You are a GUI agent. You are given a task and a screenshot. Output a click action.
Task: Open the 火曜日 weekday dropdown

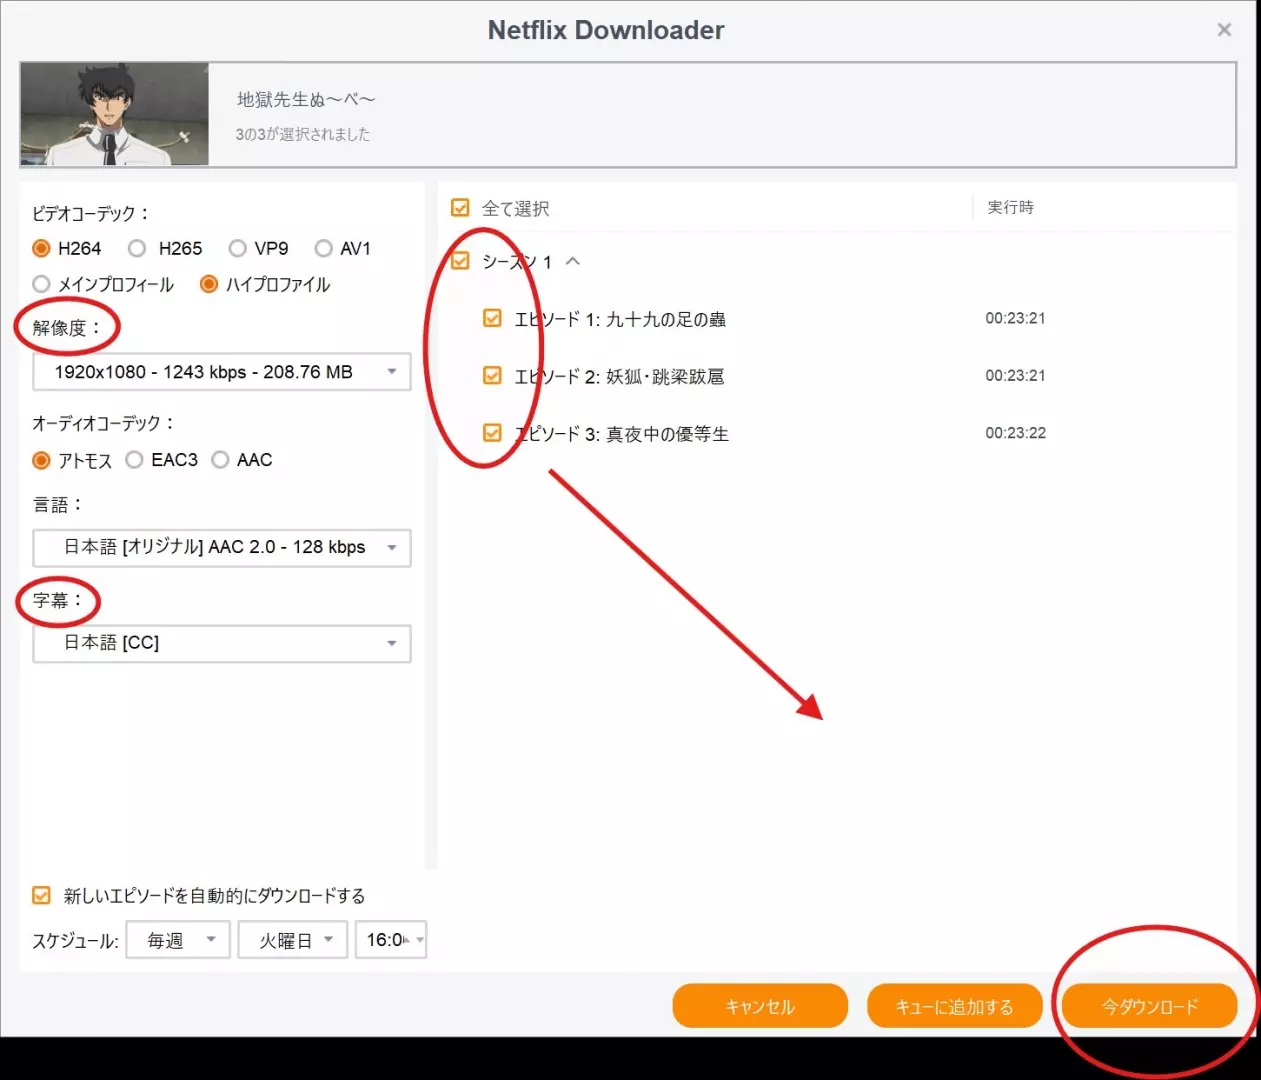[x=293, y=940]
